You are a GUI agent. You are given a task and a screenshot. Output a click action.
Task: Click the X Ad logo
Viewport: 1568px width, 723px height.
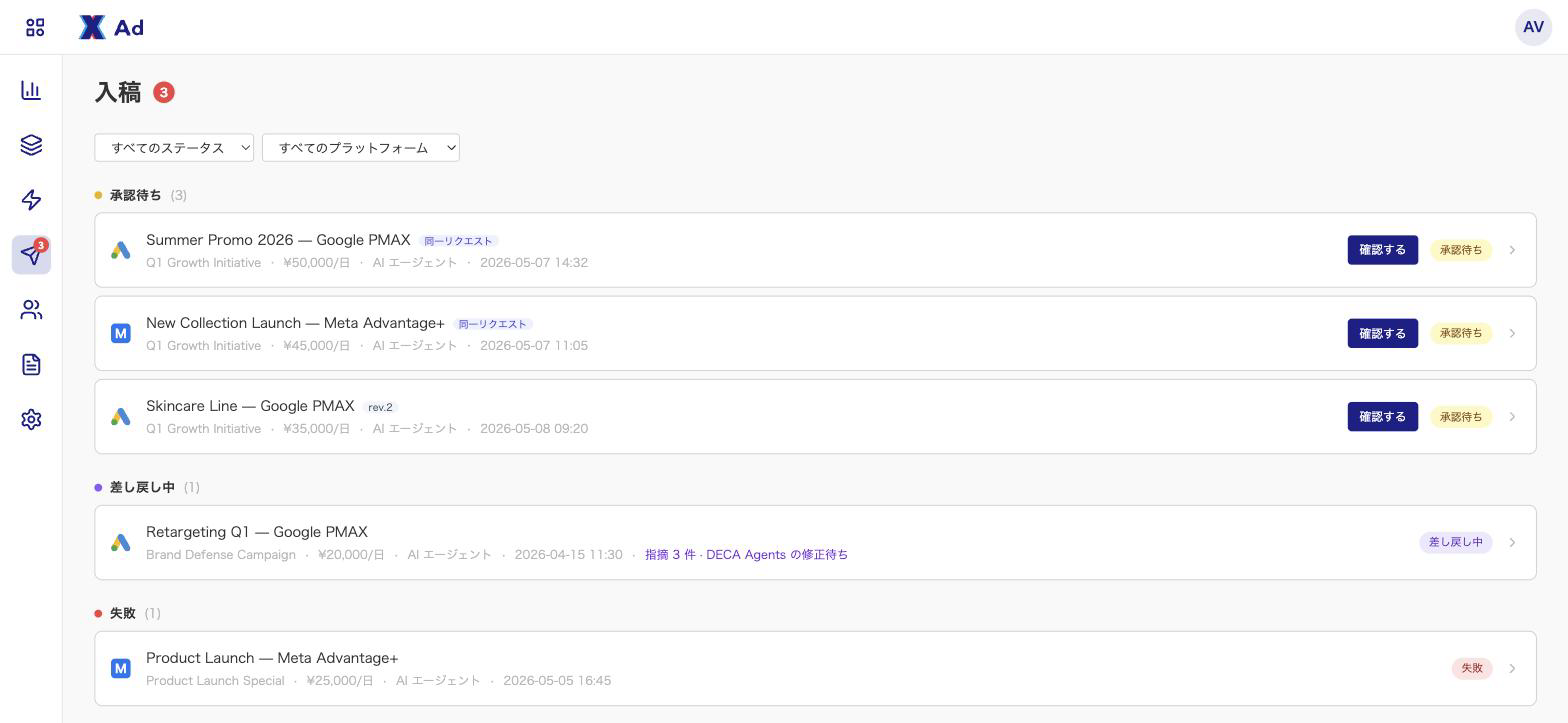coord(111,27)
